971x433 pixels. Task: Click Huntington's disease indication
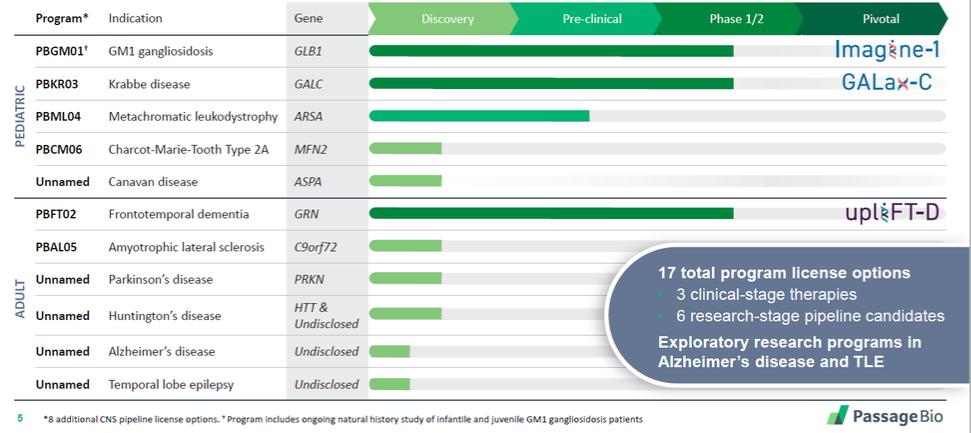165,316
